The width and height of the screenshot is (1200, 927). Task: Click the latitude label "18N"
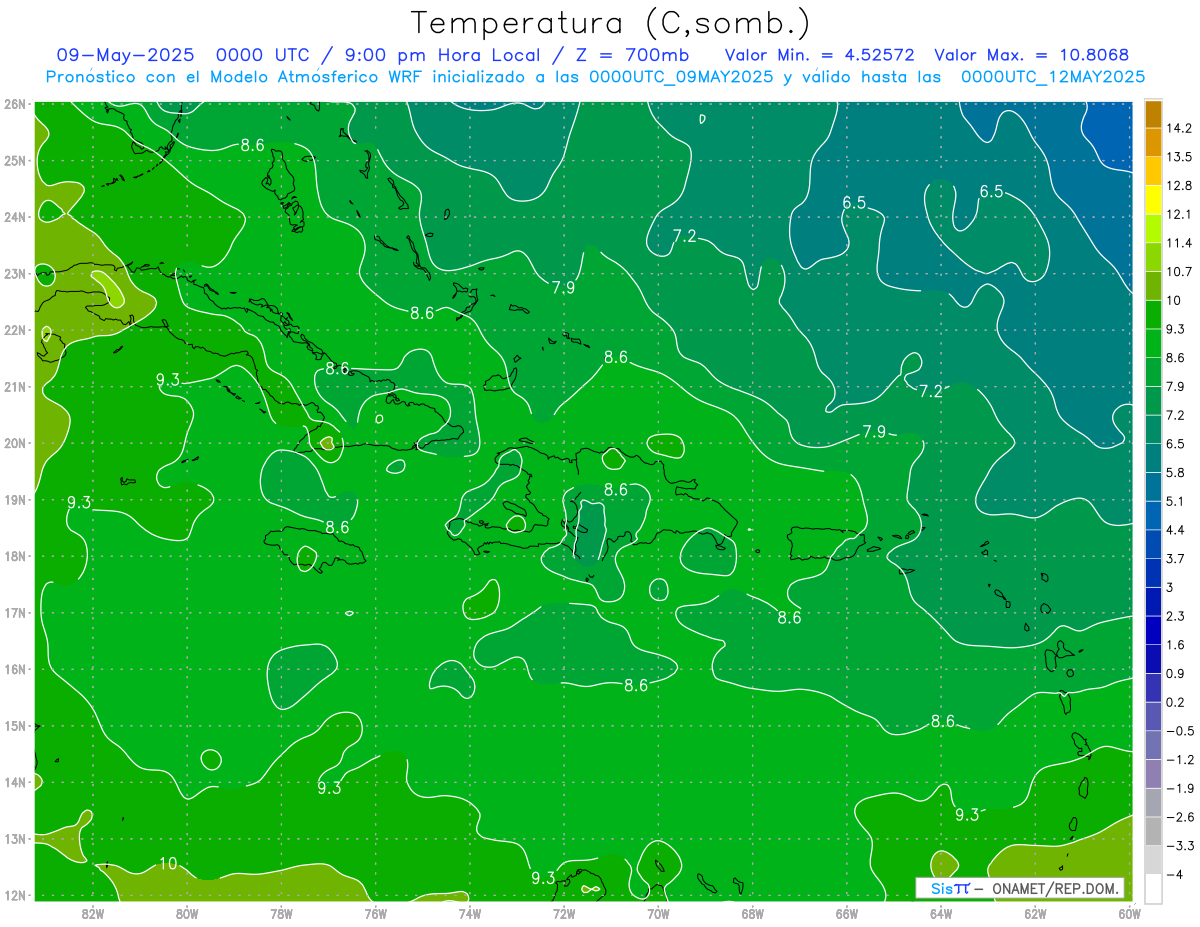(14, 556)
